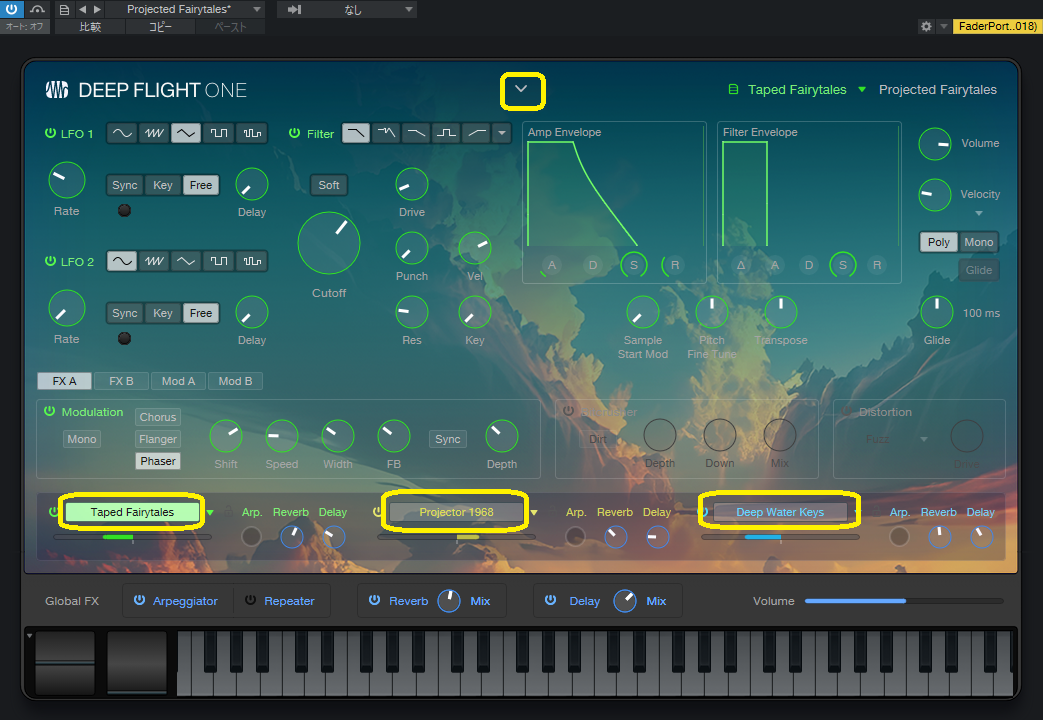Switch to the FX B tab

[122, 381]
